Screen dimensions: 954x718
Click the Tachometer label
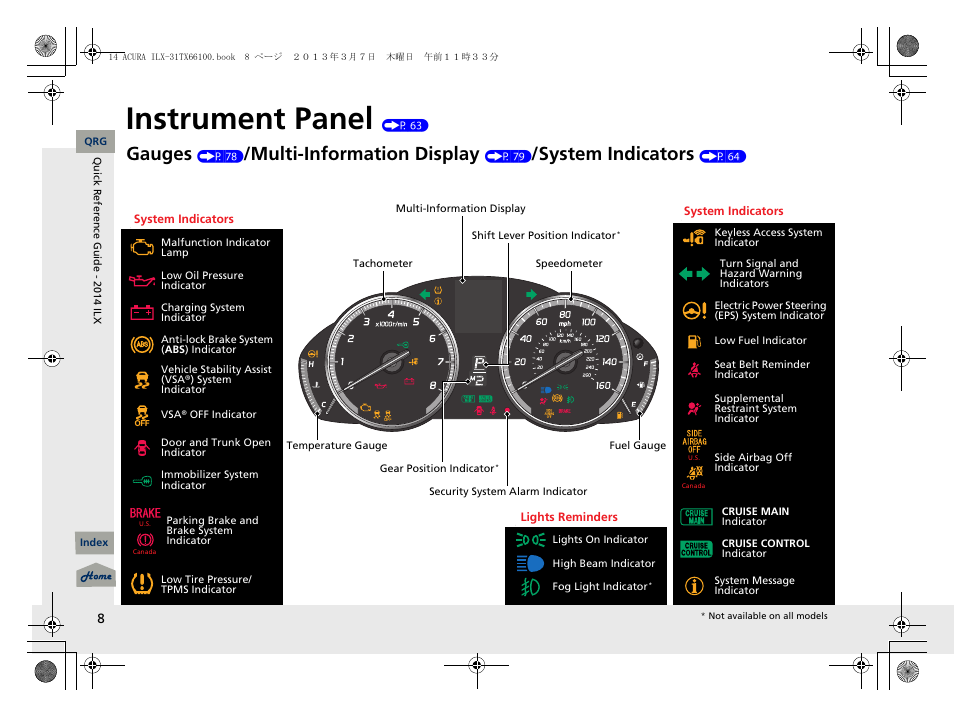(383, 263)
